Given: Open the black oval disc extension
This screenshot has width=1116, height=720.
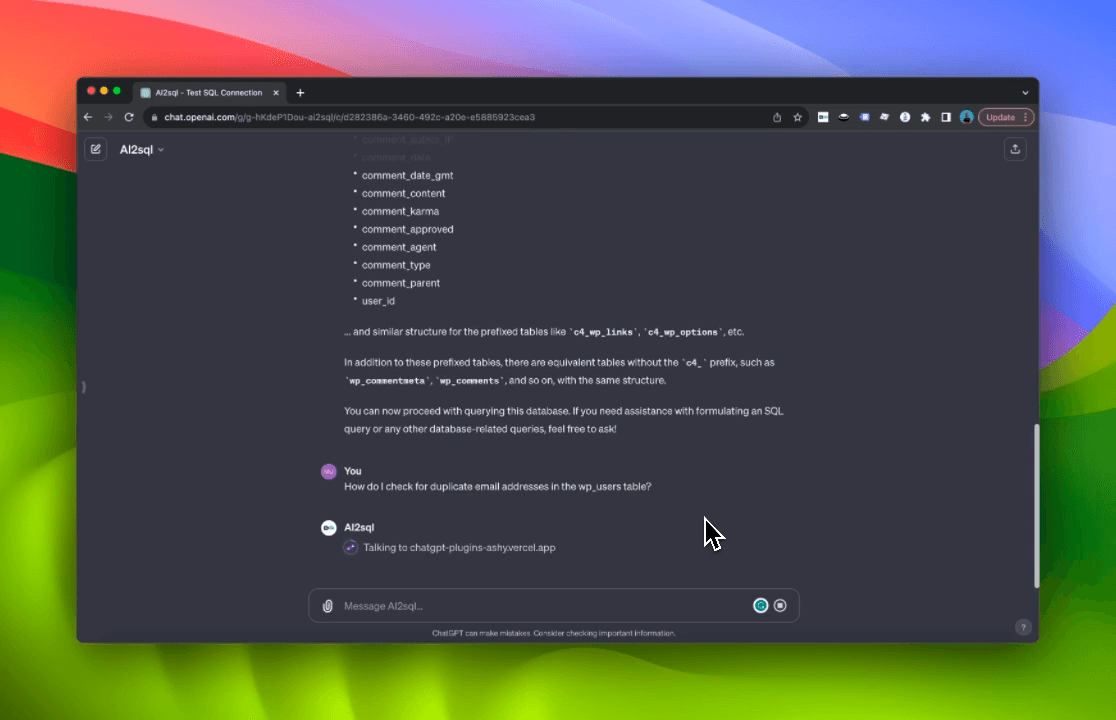Looking at the screenshot, I should point(843,117).
